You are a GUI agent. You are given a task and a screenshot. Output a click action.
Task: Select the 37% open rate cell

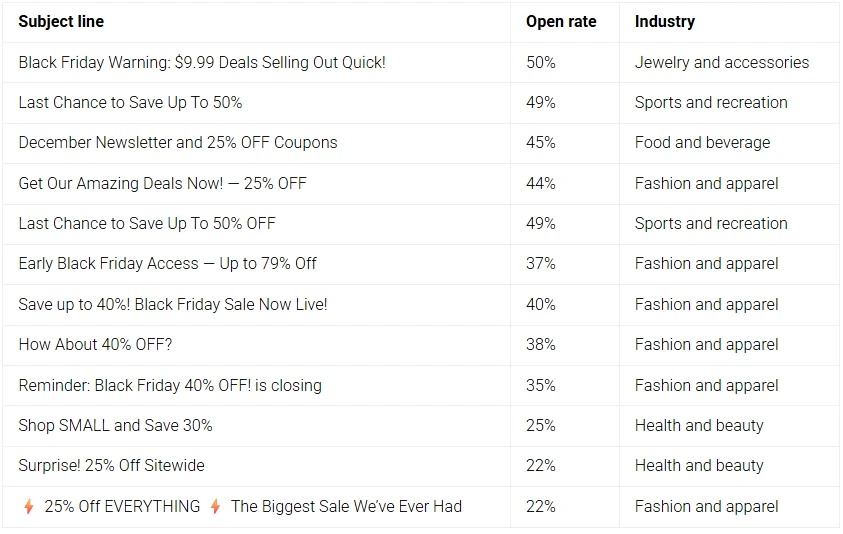point(541,263)
